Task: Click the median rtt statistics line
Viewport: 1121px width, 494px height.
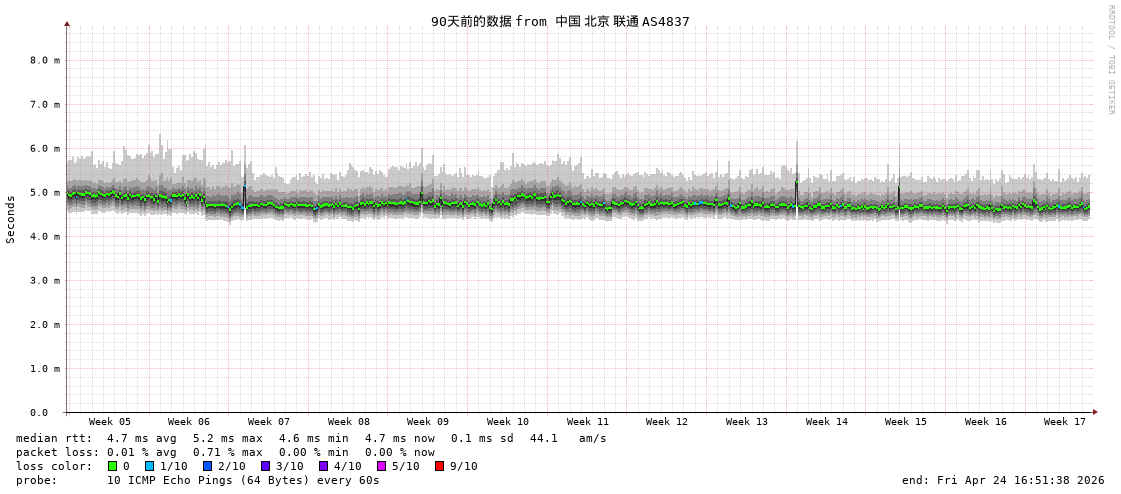Action: click(x=311, y=438)
